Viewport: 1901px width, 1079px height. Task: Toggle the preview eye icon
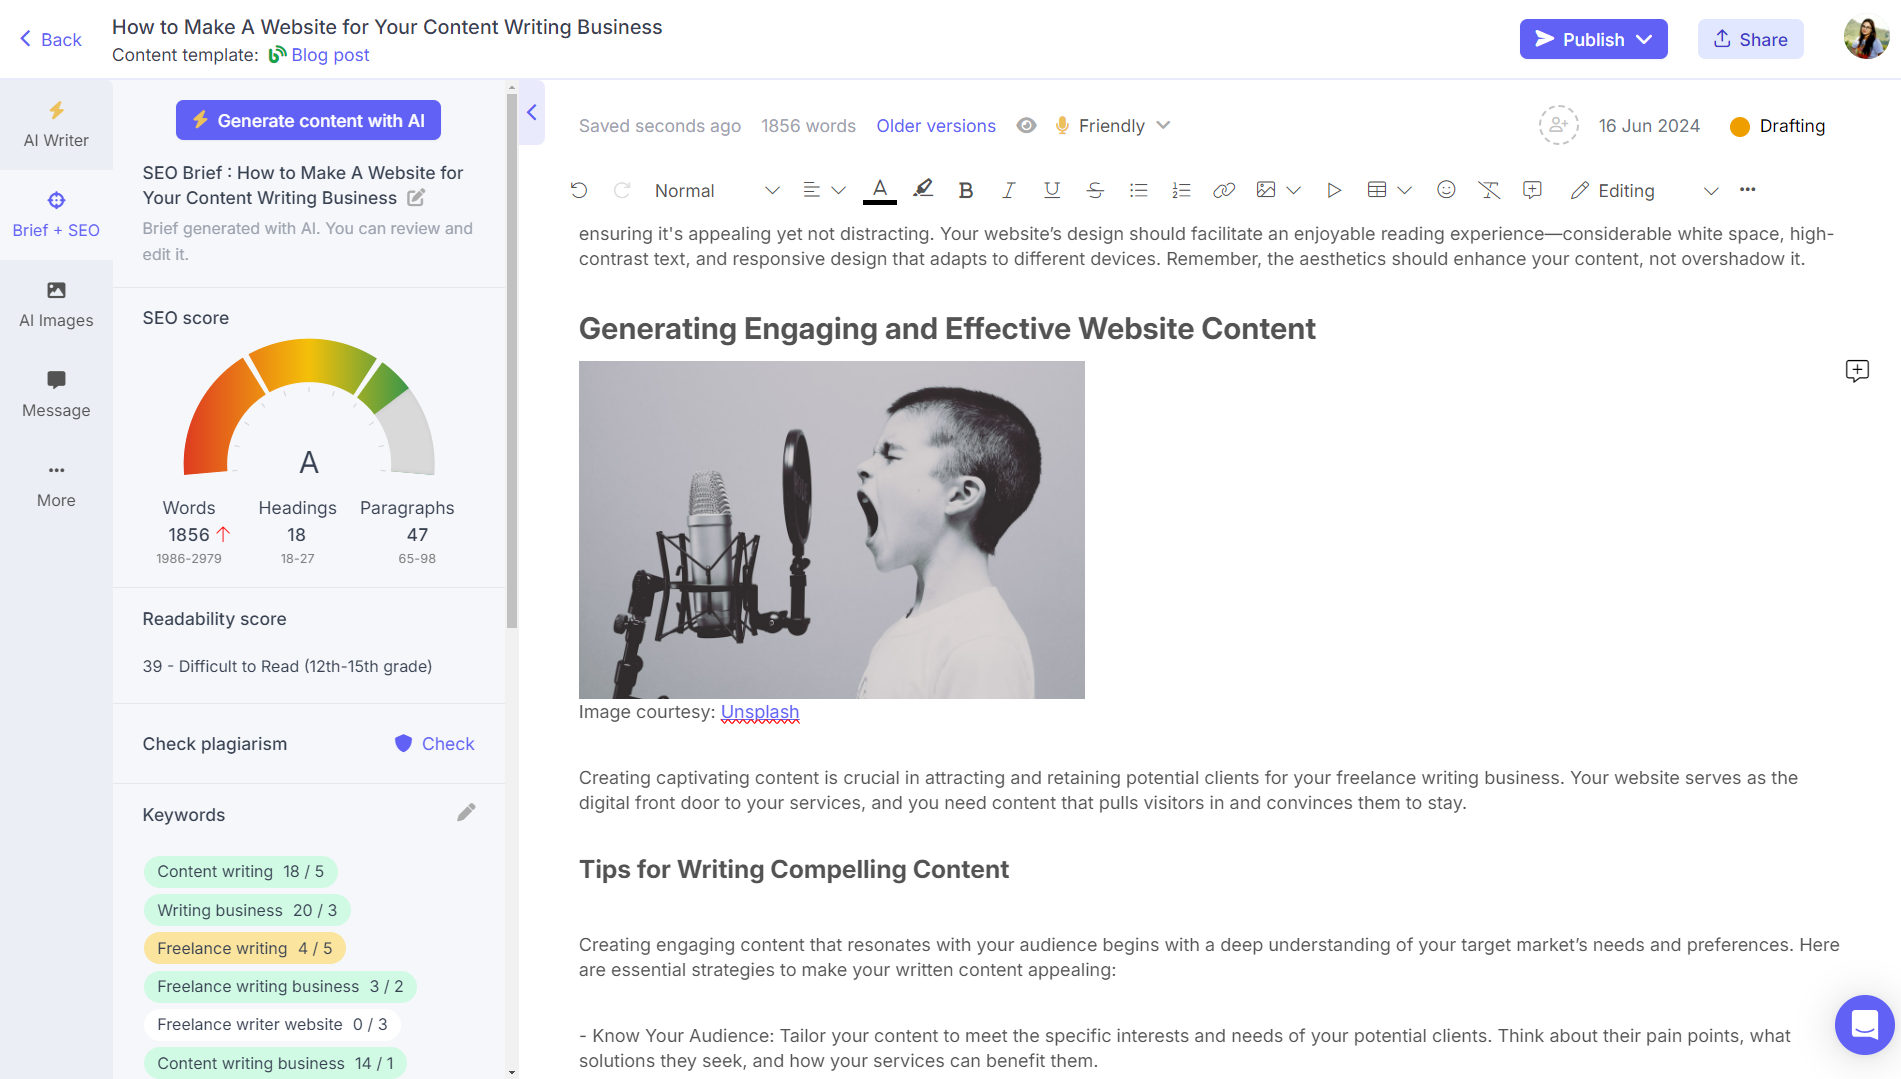1026,126
